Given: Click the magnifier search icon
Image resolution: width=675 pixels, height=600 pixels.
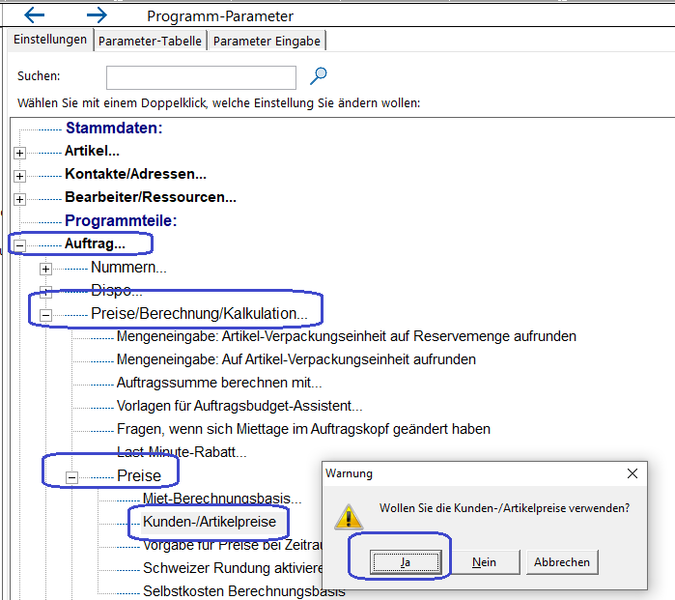Looking at the screenshot, I should 319,76.
